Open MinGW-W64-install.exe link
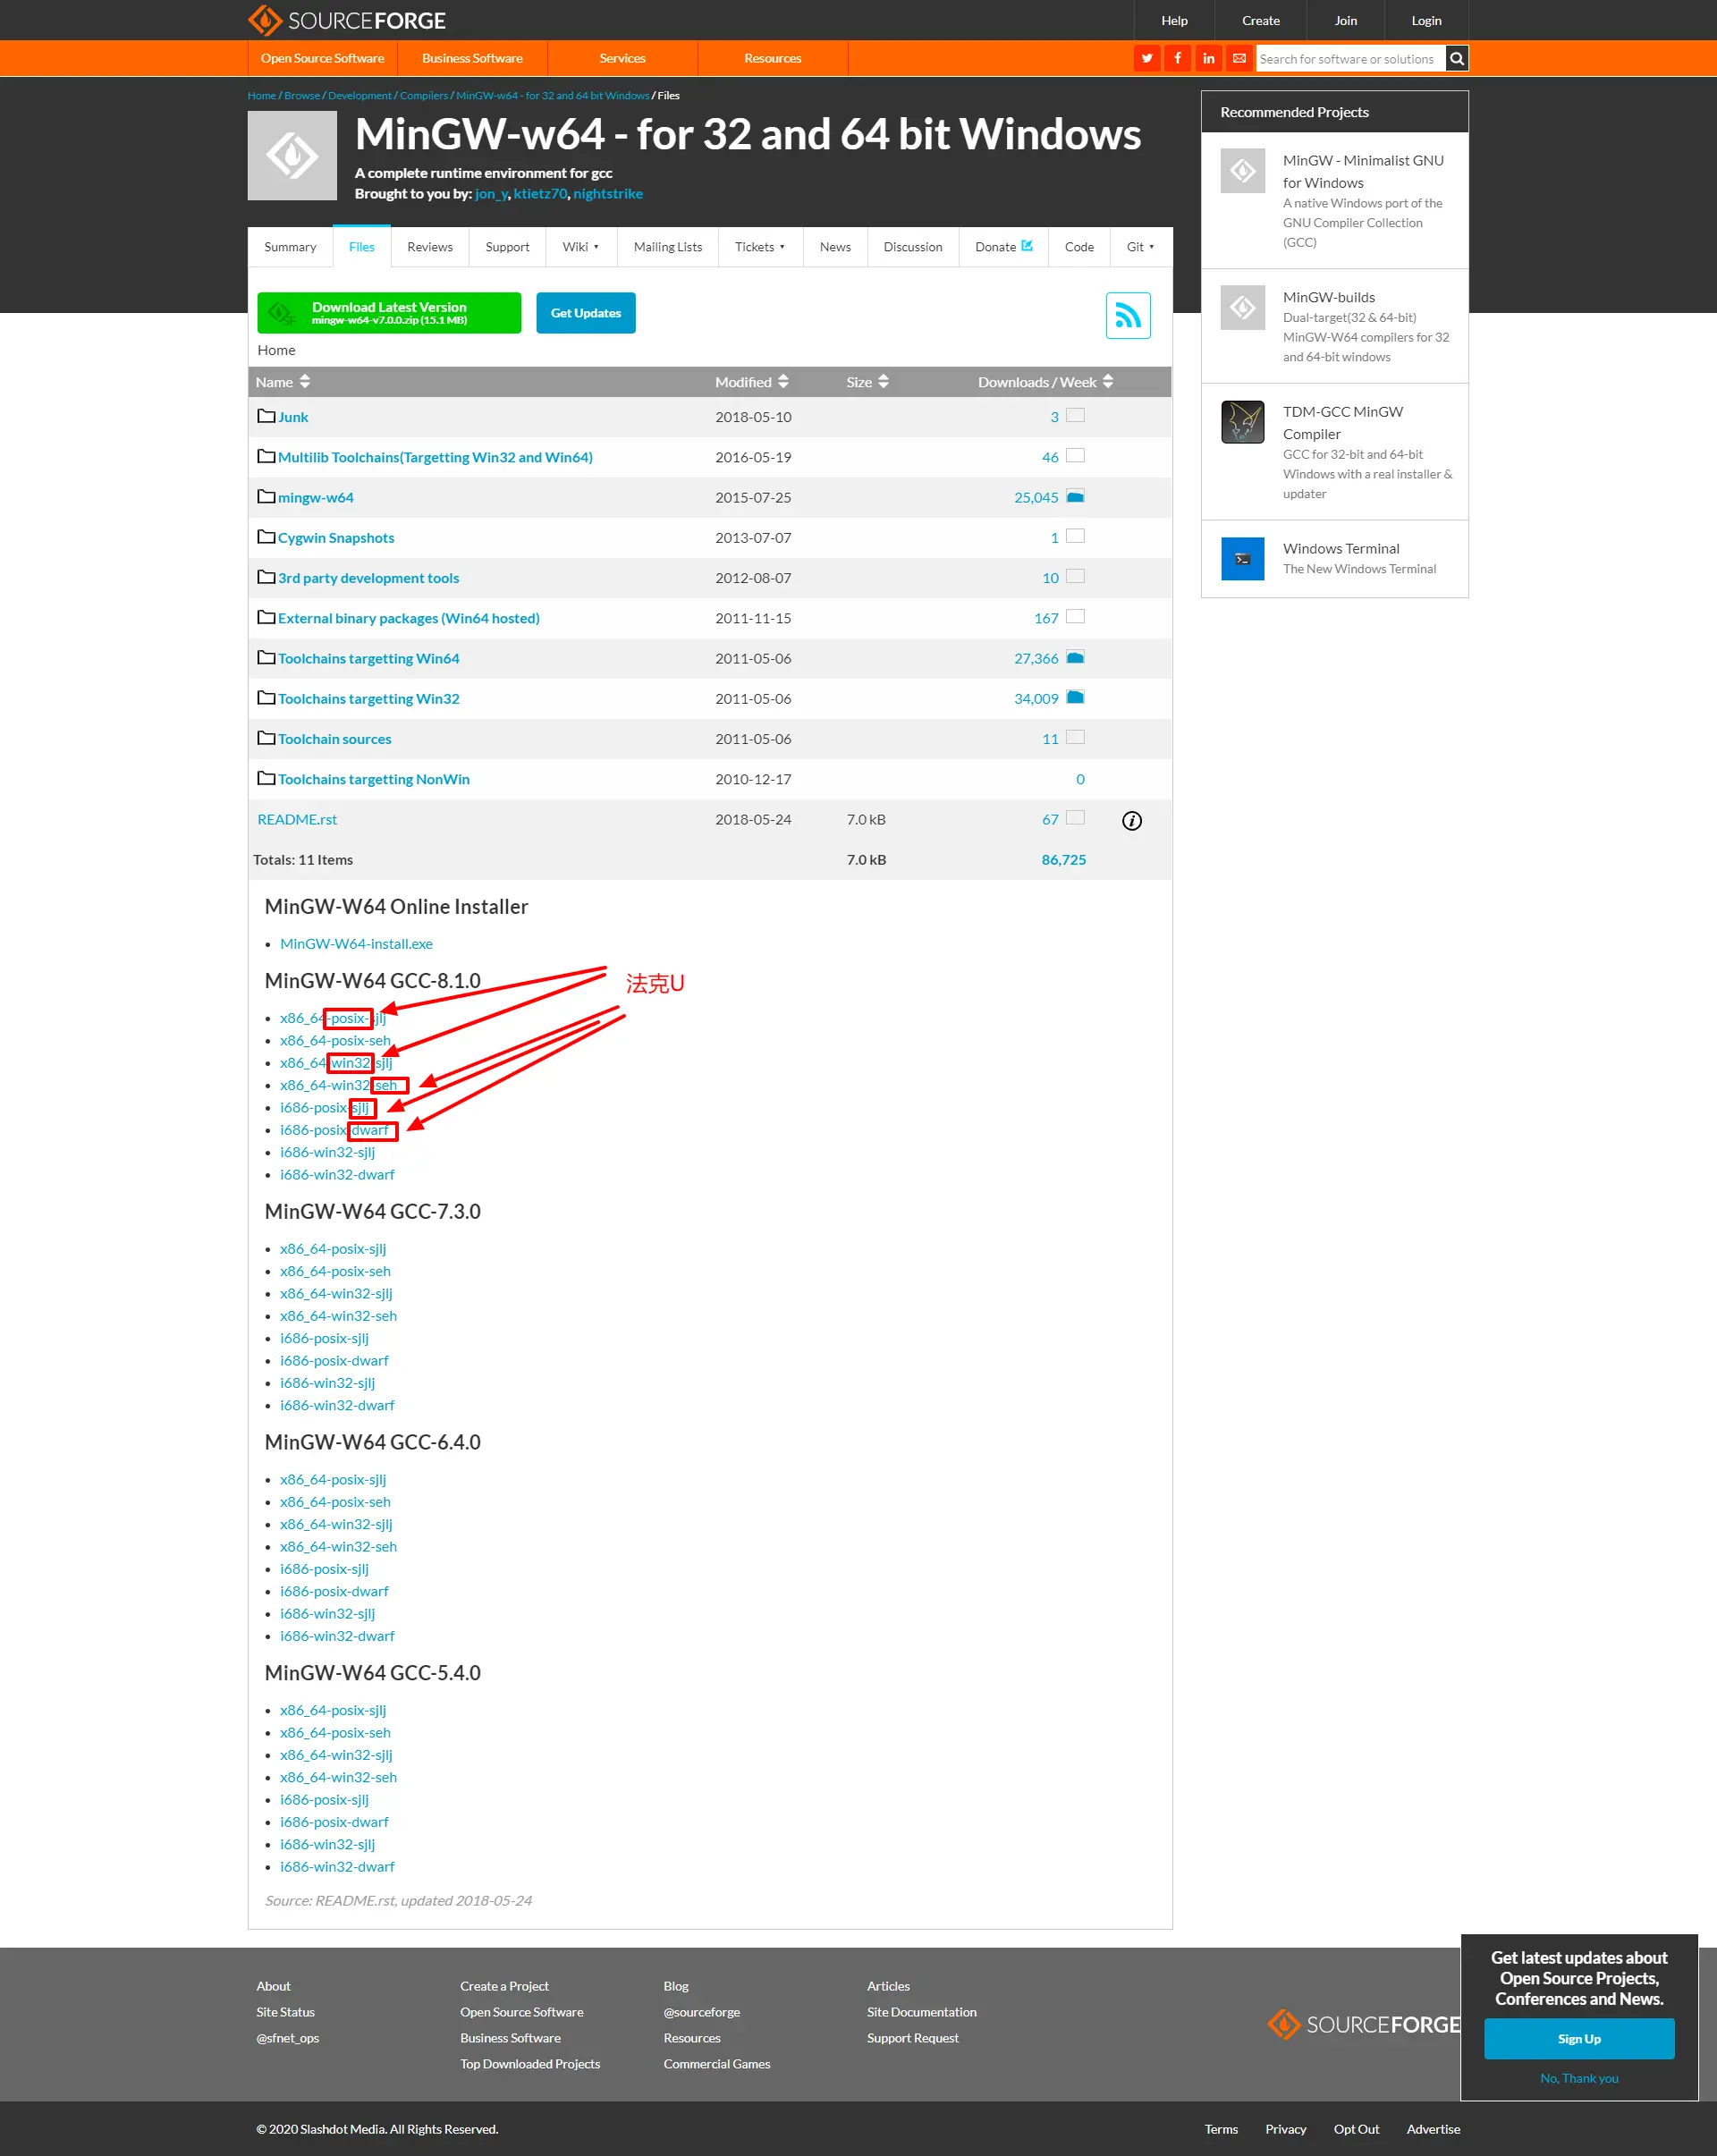The height and width of the screenshot is (2156, 1717). pos(356,944)
